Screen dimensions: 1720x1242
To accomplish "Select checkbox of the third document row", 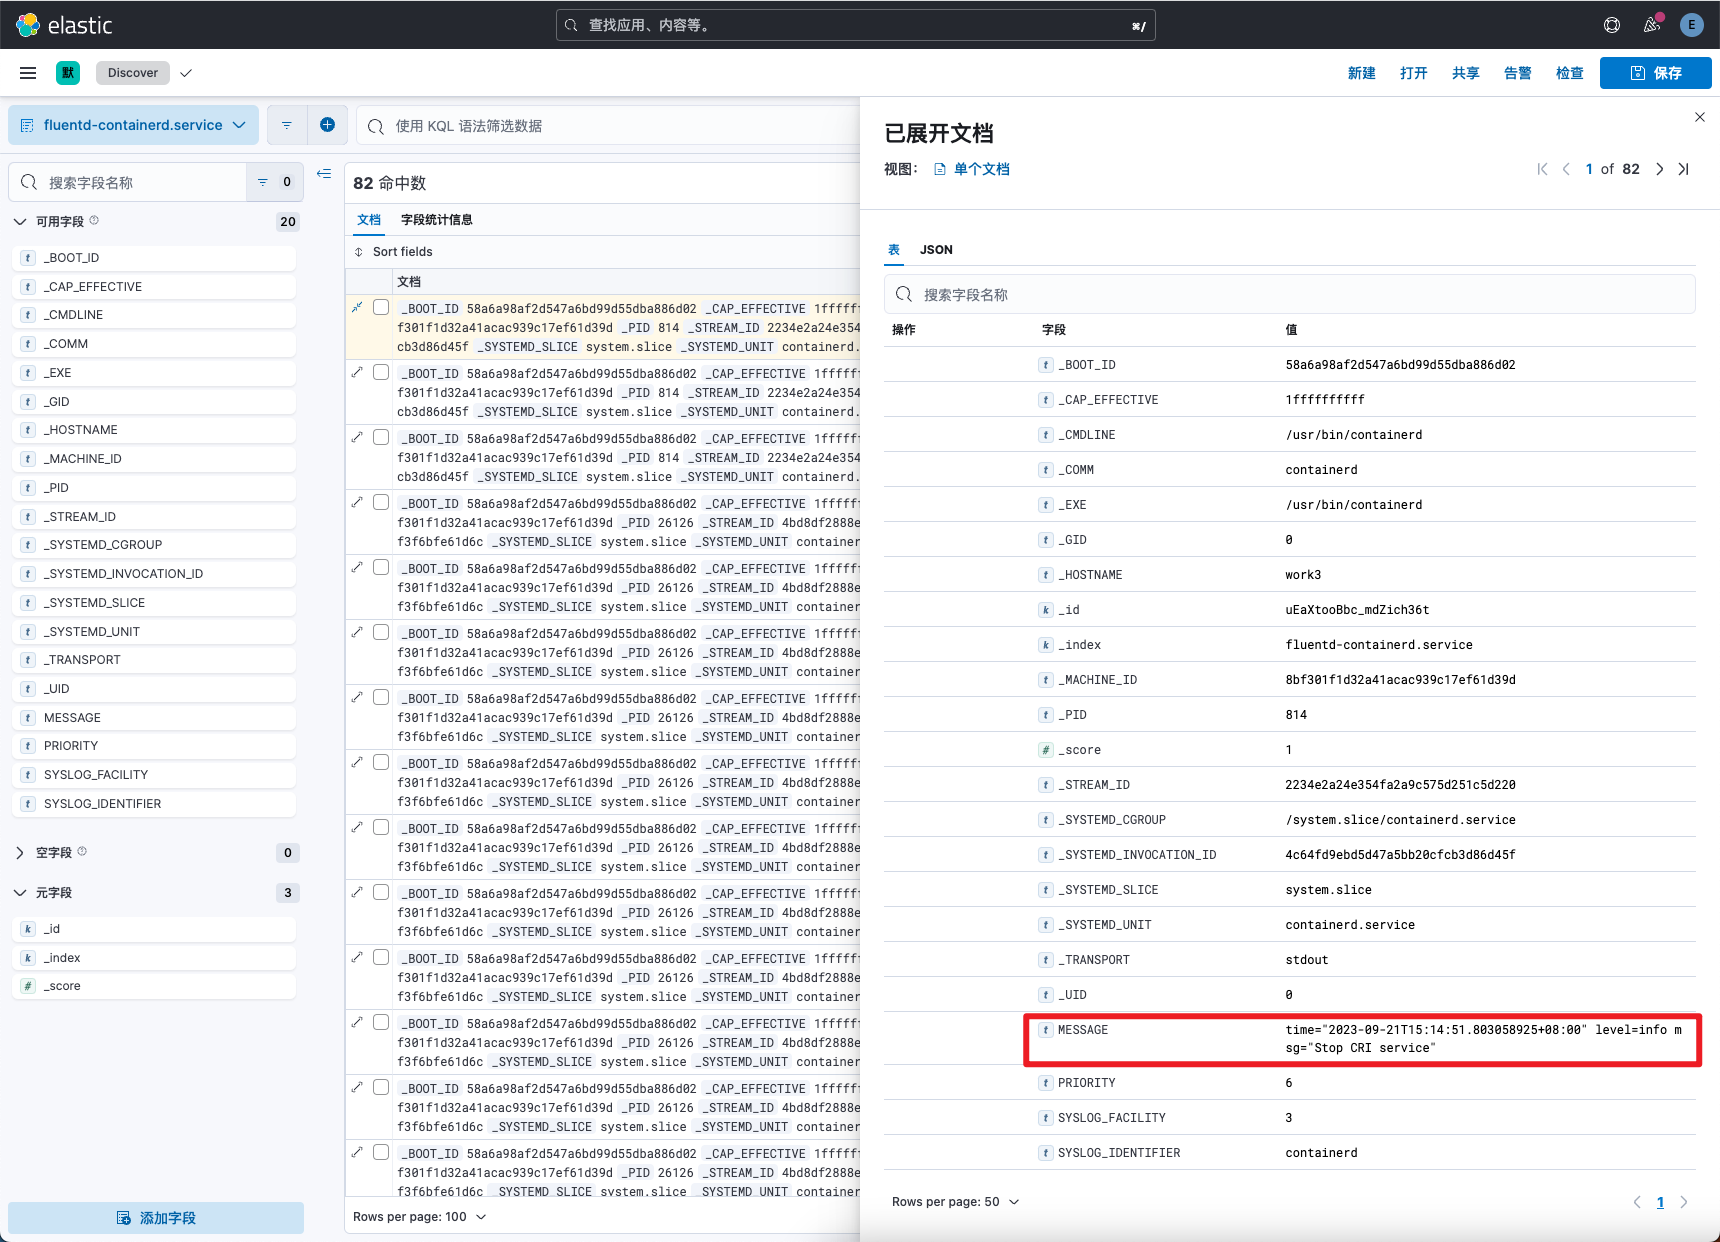I will pos(381,438).
